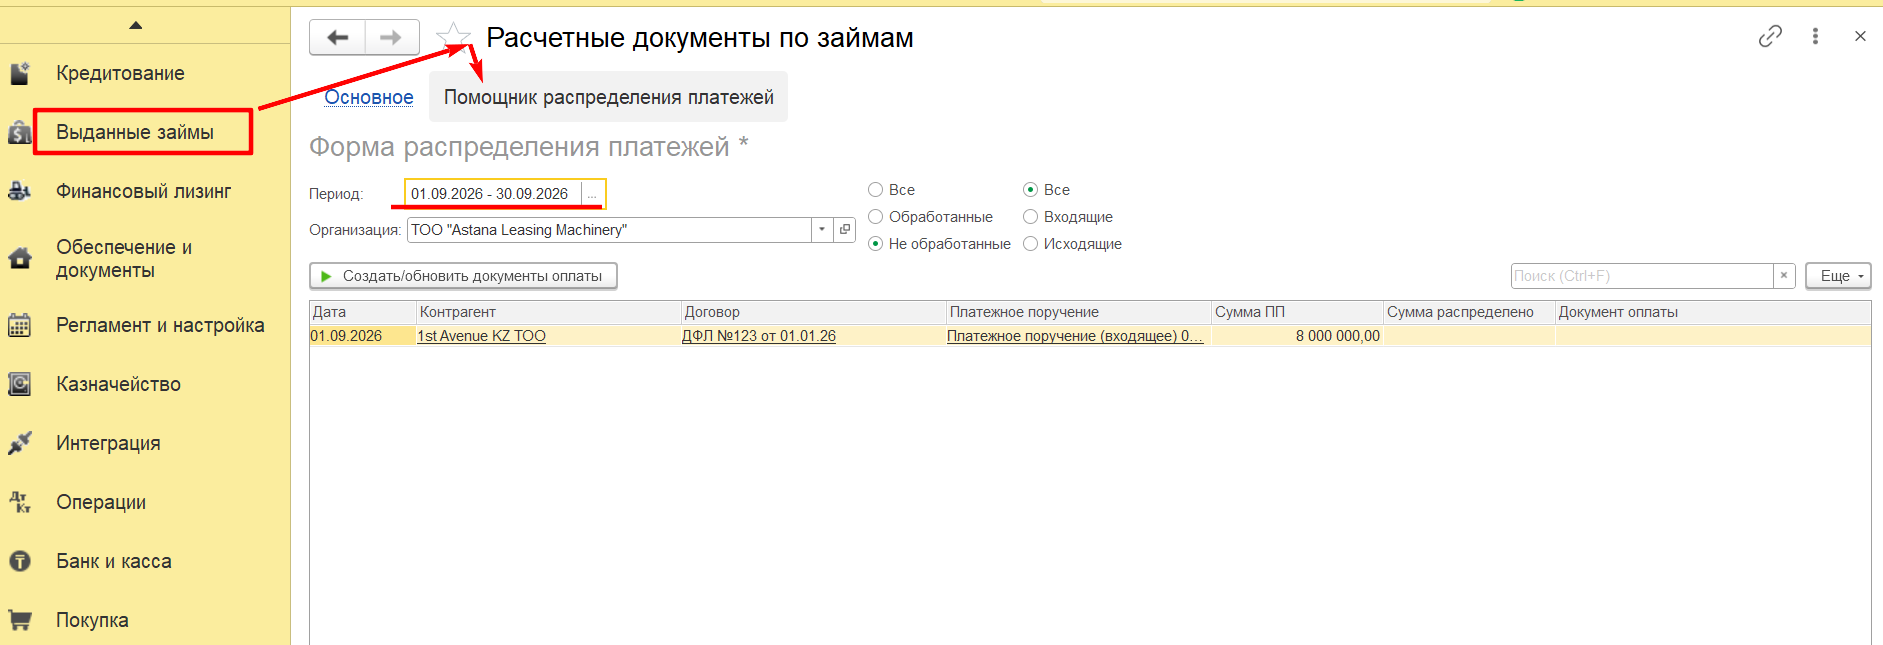Open organization card with the square icon
This screenshot has width=1883, height=645.
[845, 230]
